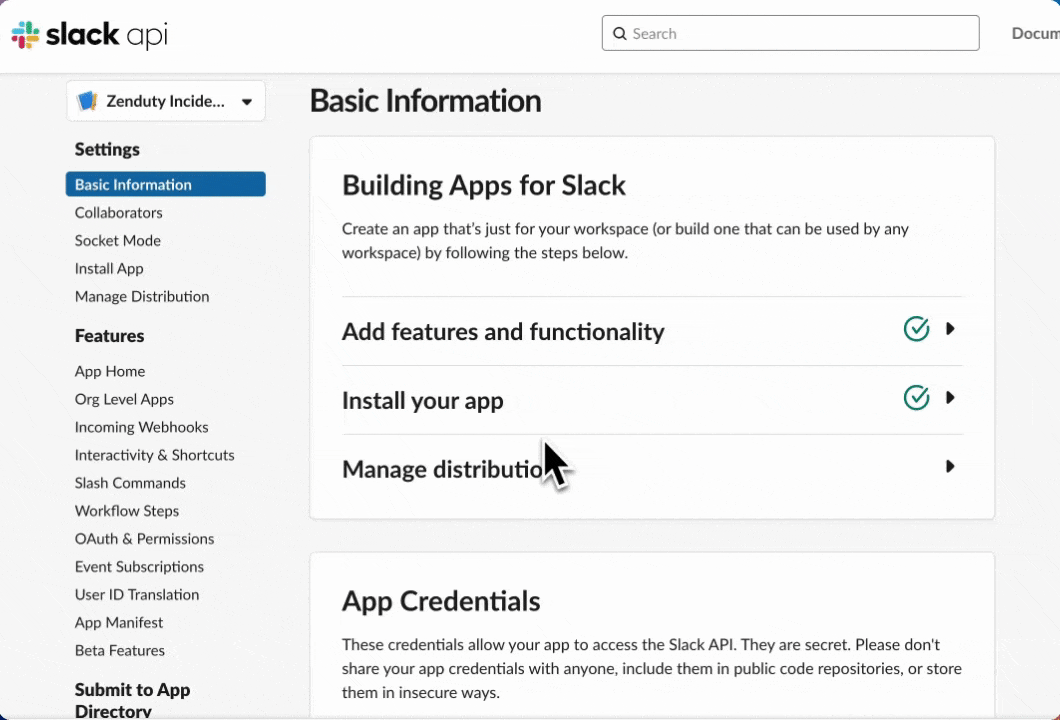
Task: Click the Submit to App Directory heading
Action: [x=132, y=700]
